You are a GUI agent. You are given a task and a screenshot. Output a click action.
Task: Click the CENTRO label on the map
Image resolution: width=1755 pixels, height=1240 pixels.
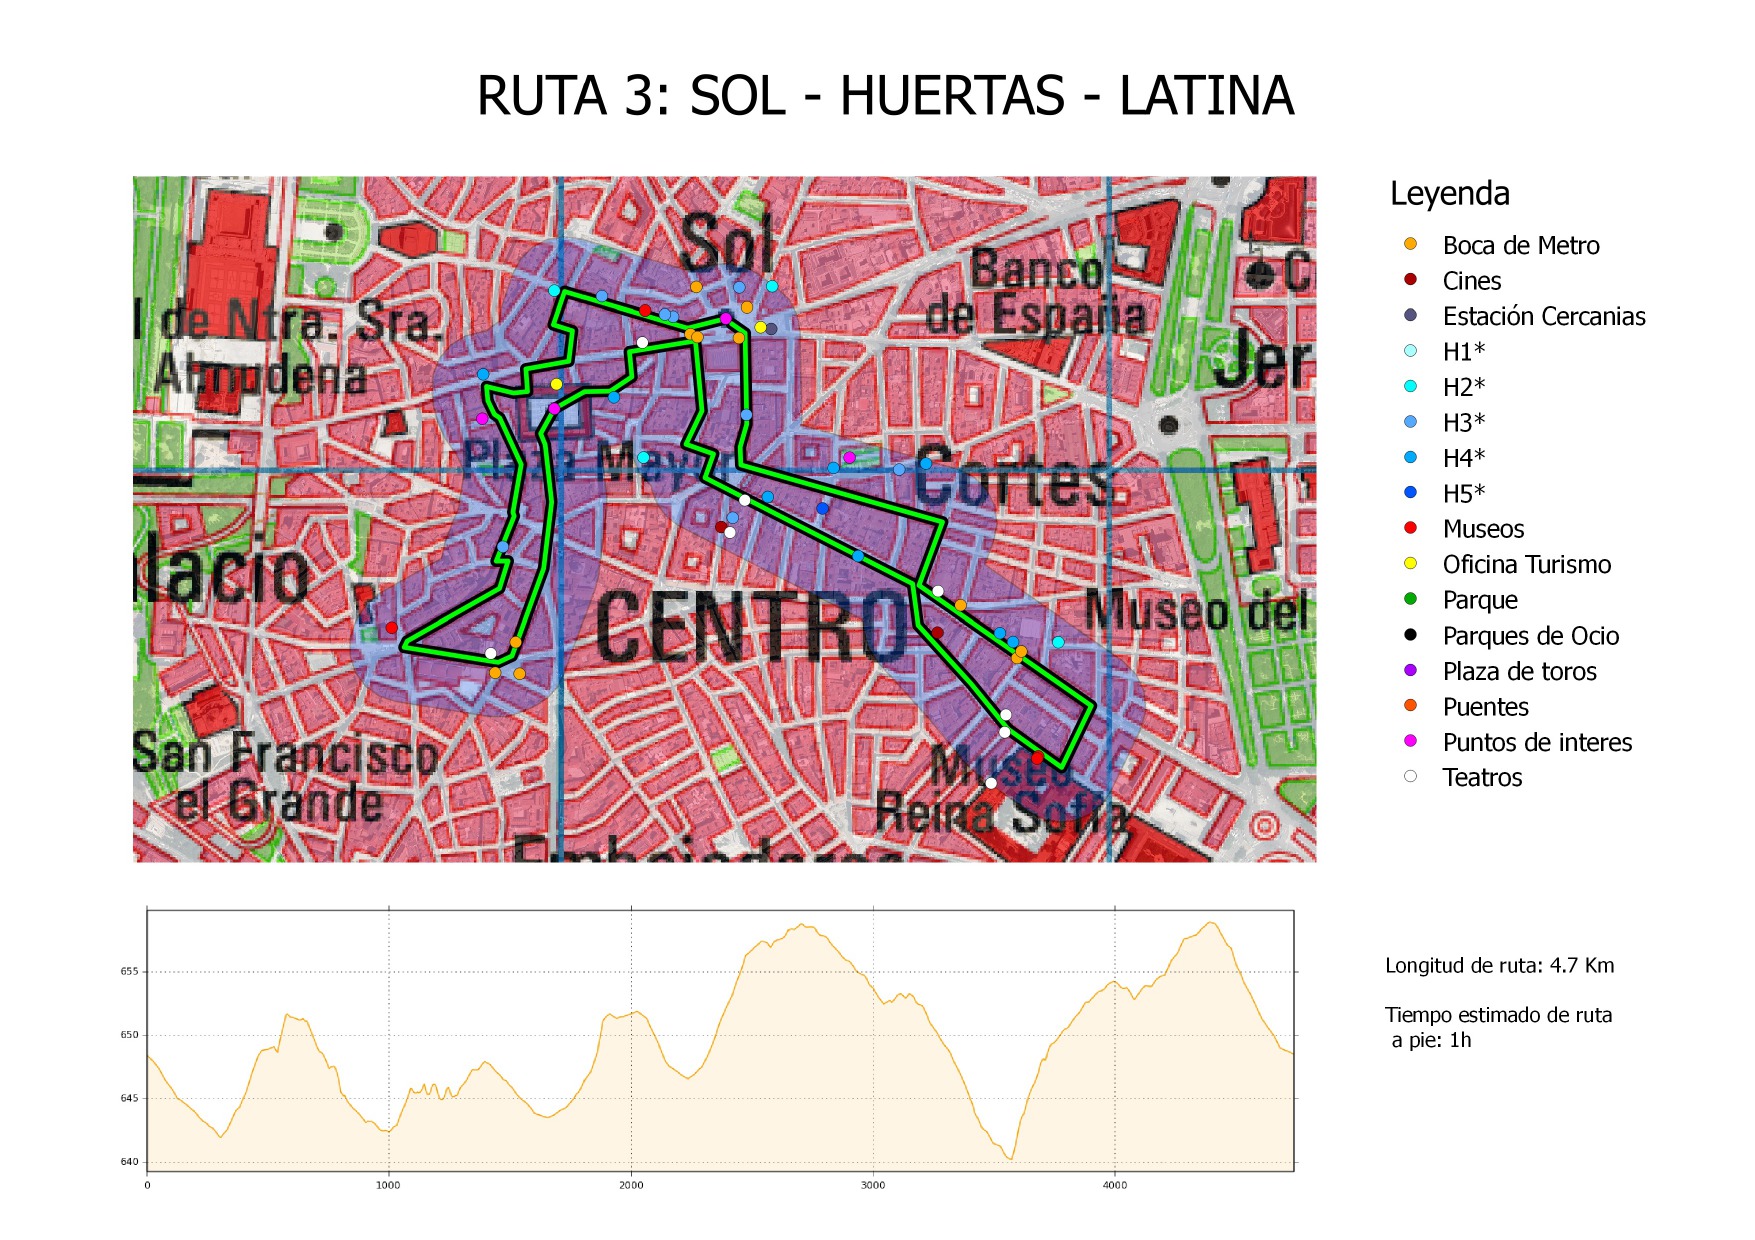750,627
